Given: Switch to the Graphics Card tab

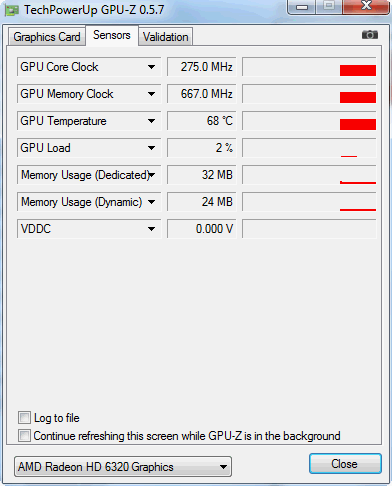Looking at the screenshot, I should 47,37.
